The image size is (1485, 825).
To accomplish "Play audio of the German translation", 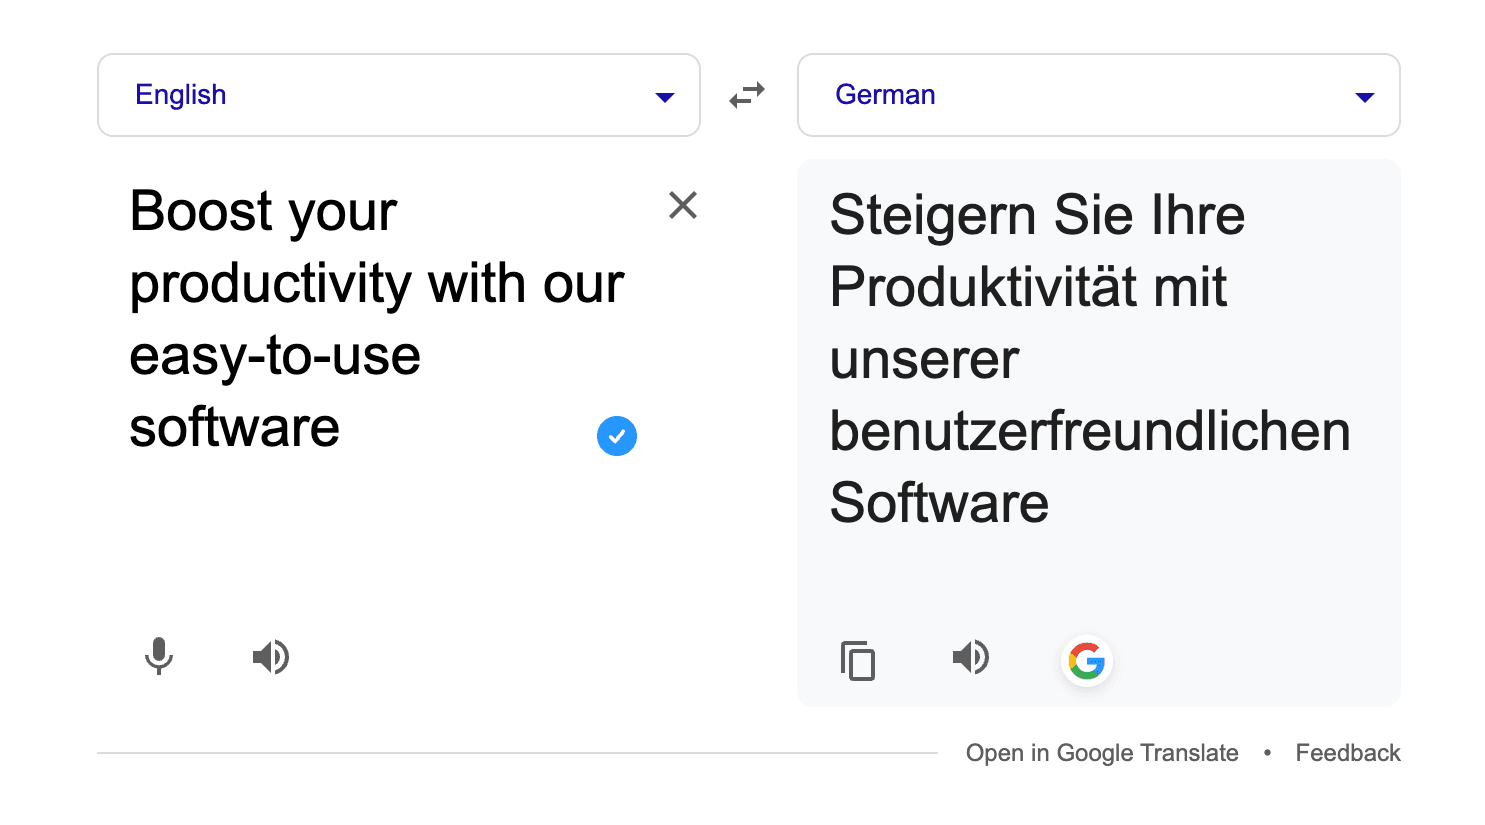I will [x=970, y=657].
